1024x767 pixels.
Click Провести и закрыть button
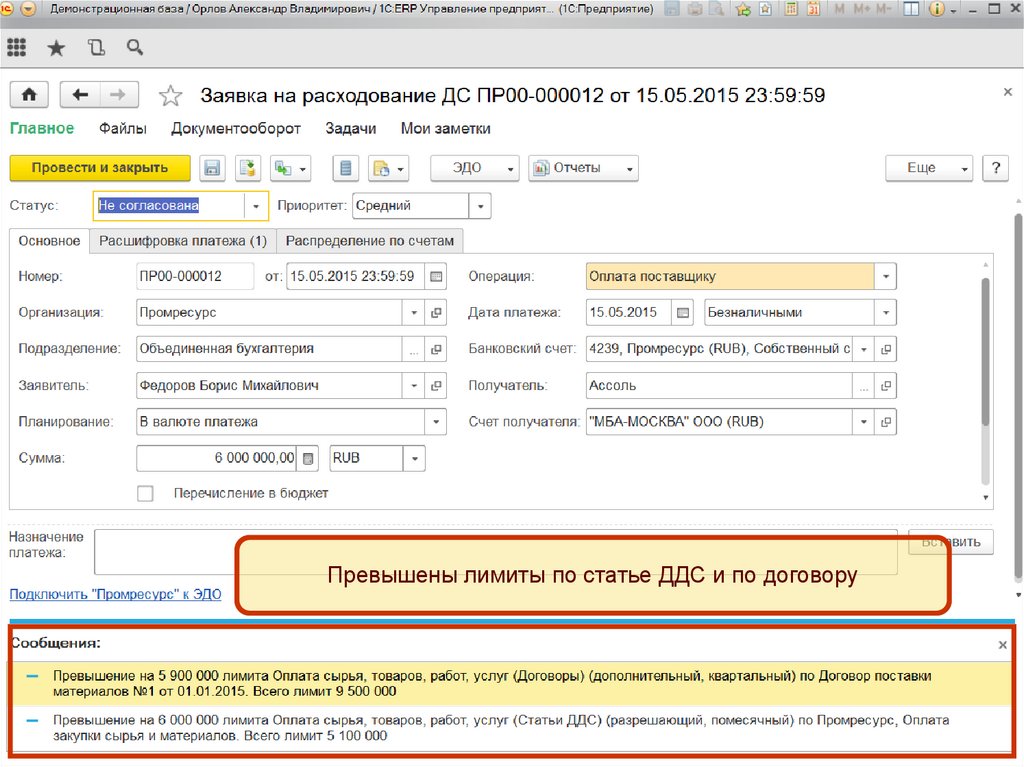100,168
